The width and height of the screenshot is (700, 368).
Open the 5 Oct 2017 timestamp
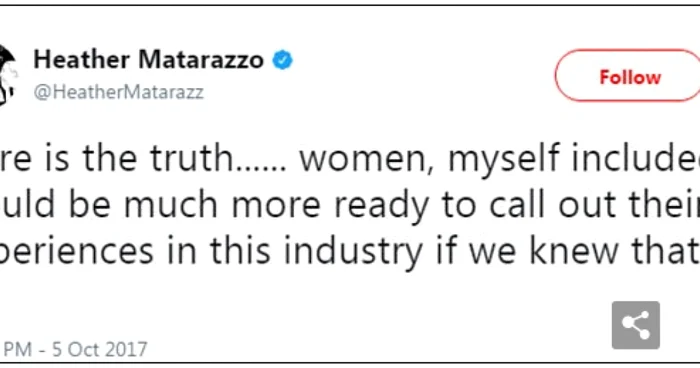tap(74, 349)
